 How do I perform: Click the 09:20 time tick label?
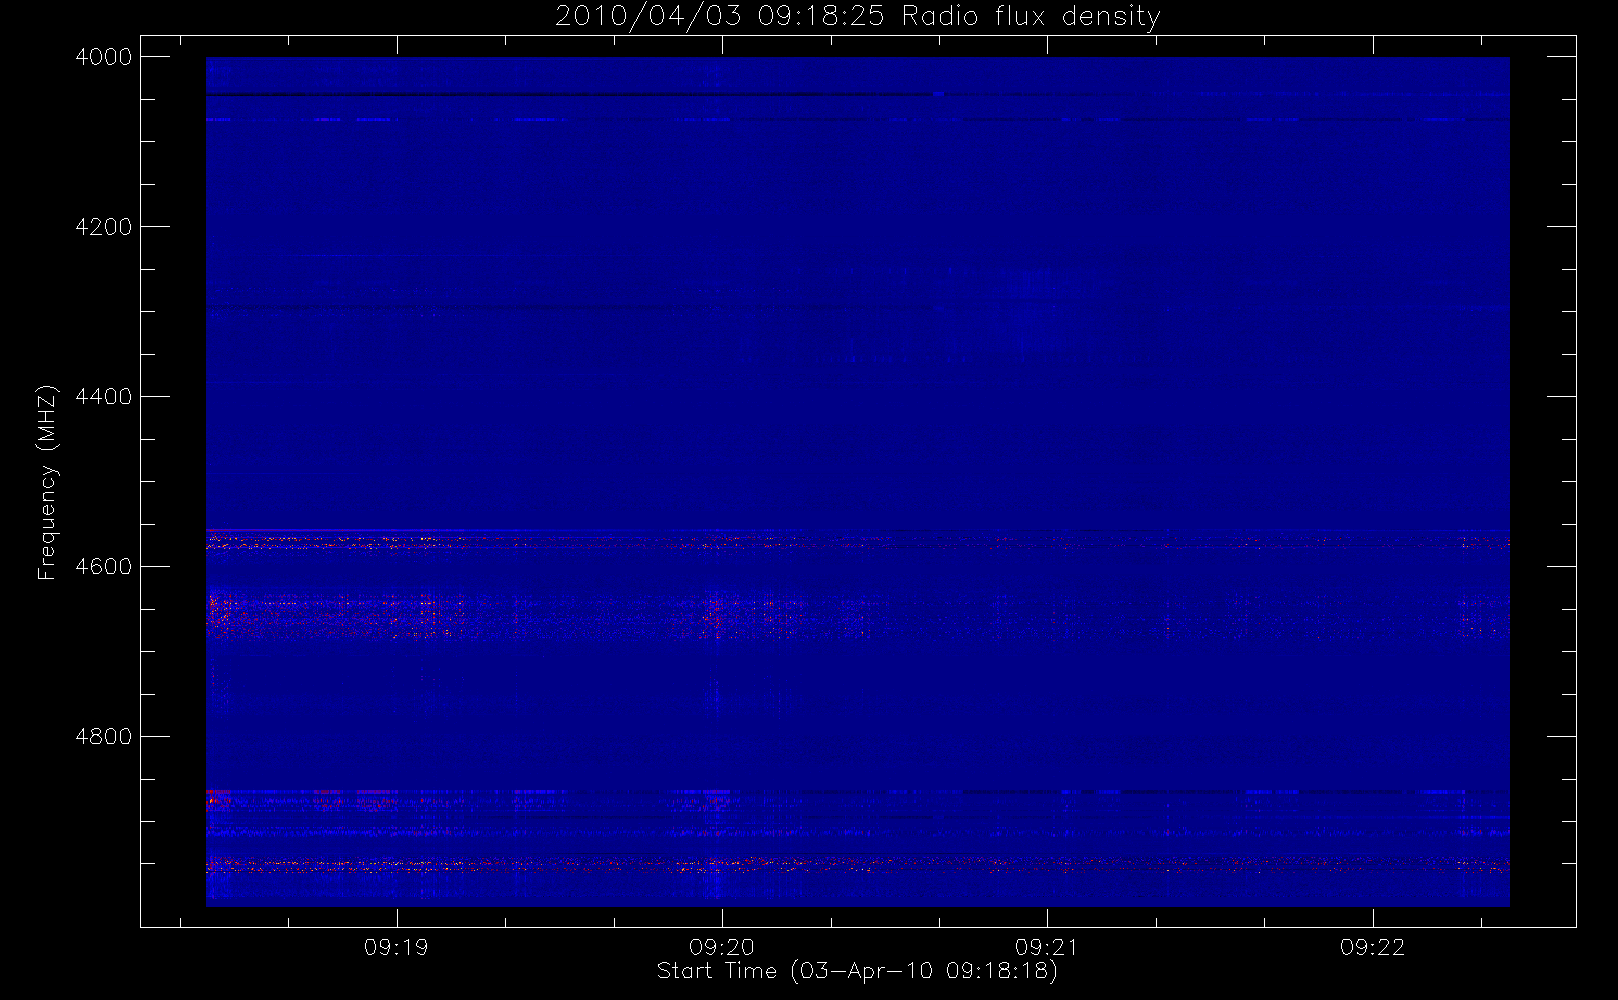click(721, 947)
